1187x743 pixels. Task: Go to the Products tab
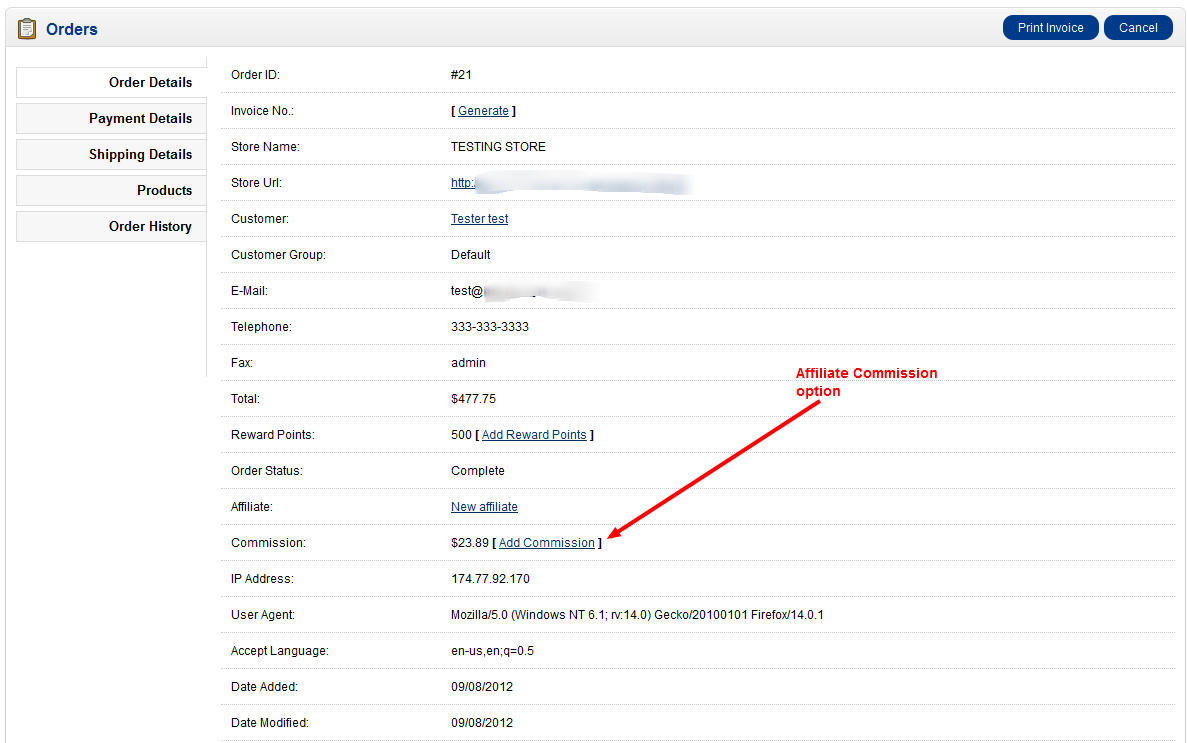point(111,191)
